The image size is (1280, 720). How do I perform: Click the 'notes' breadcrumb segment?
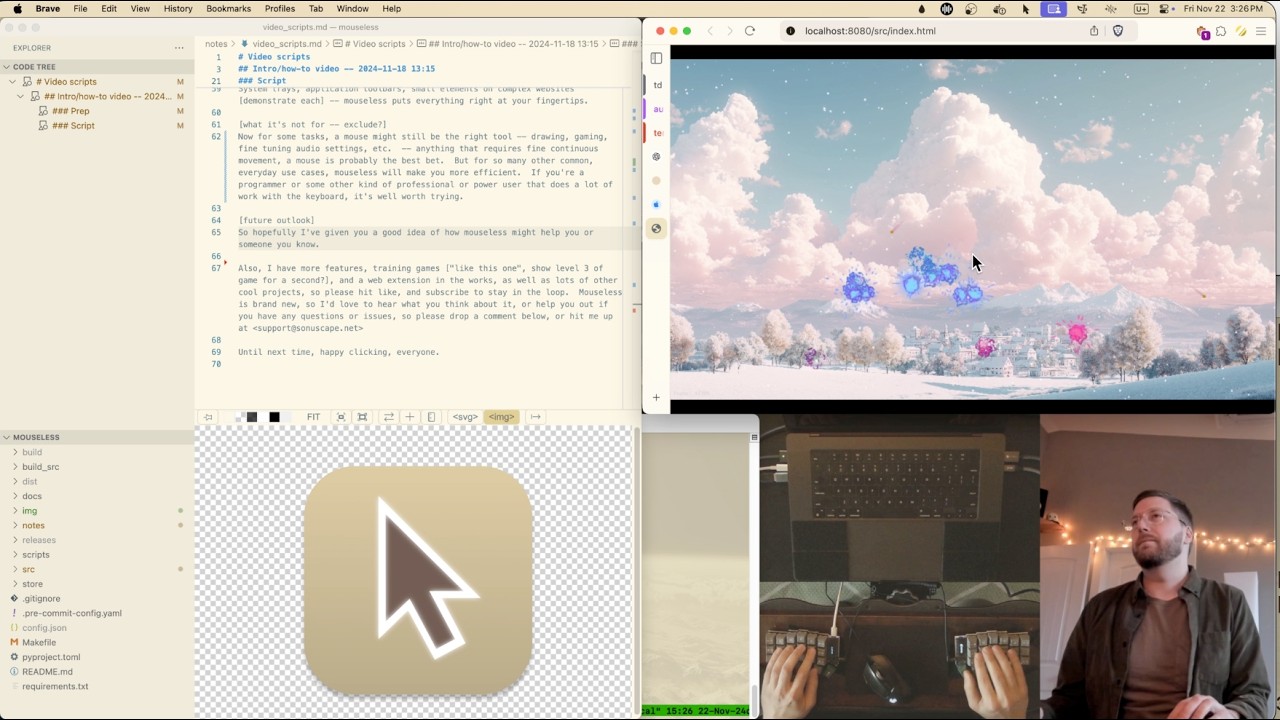(x=216, y=44)
